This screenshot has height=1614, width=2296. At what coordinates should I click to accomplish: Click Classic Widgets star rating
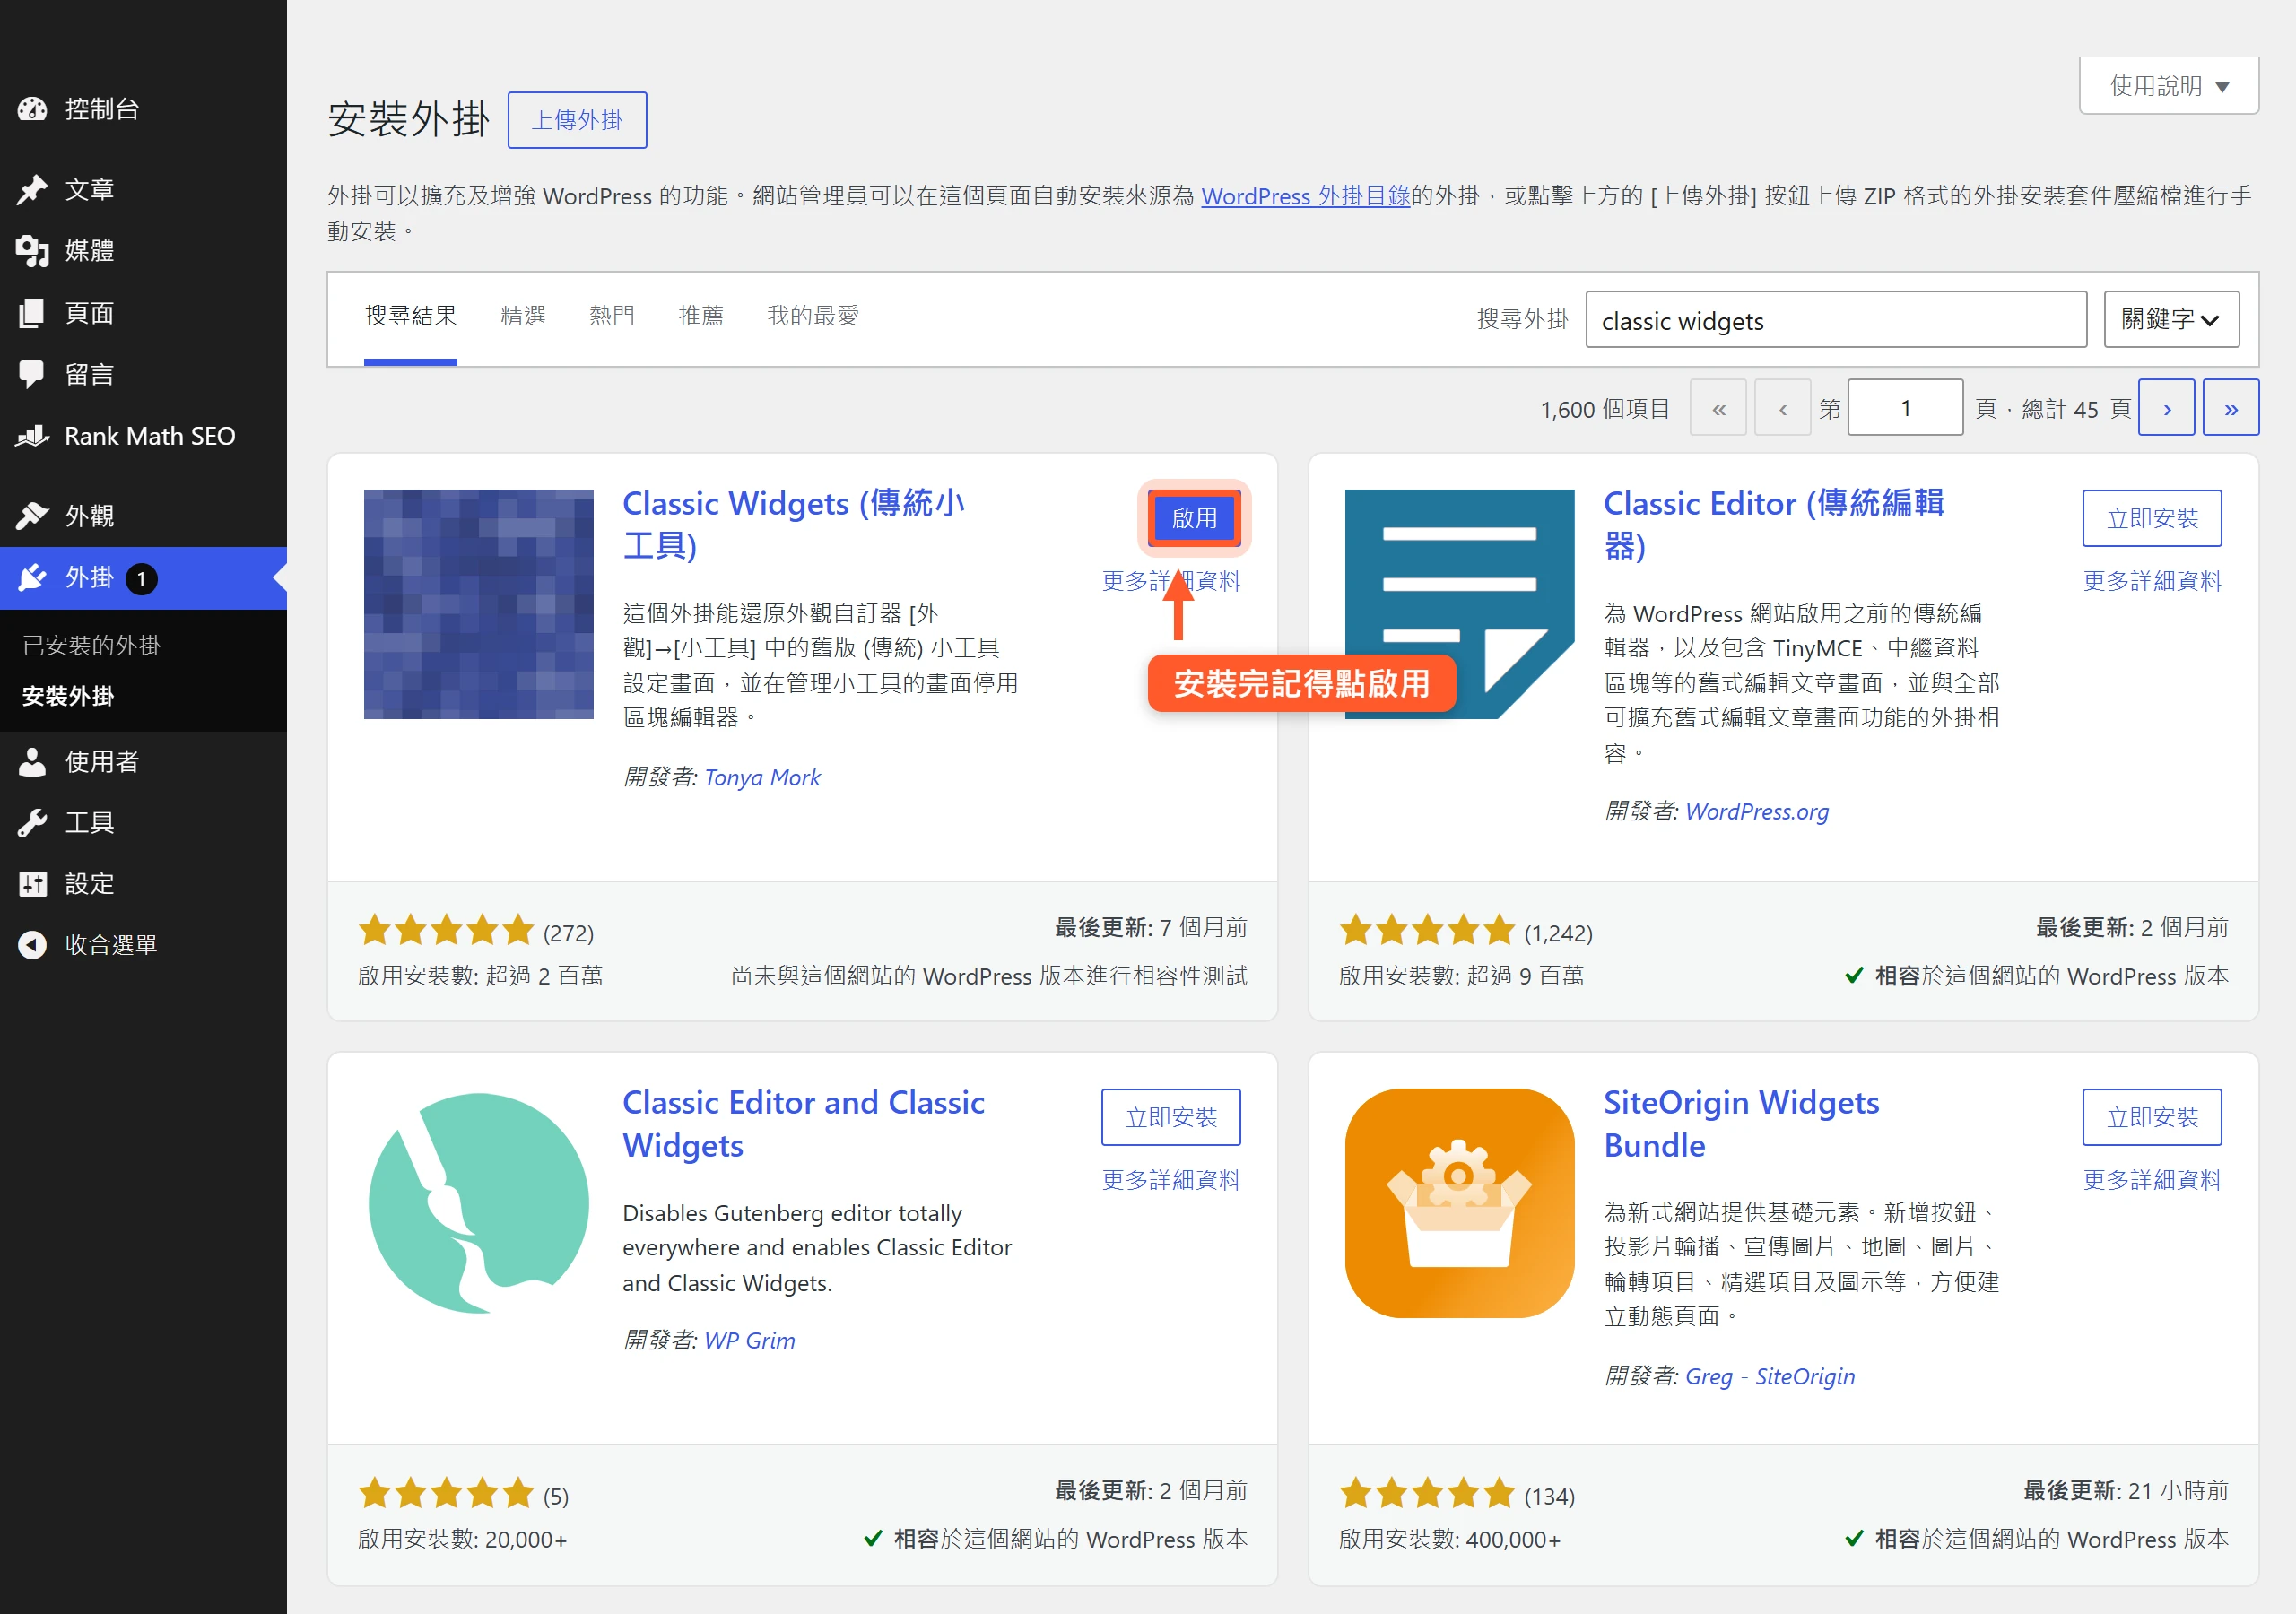[x=446, y=931]
